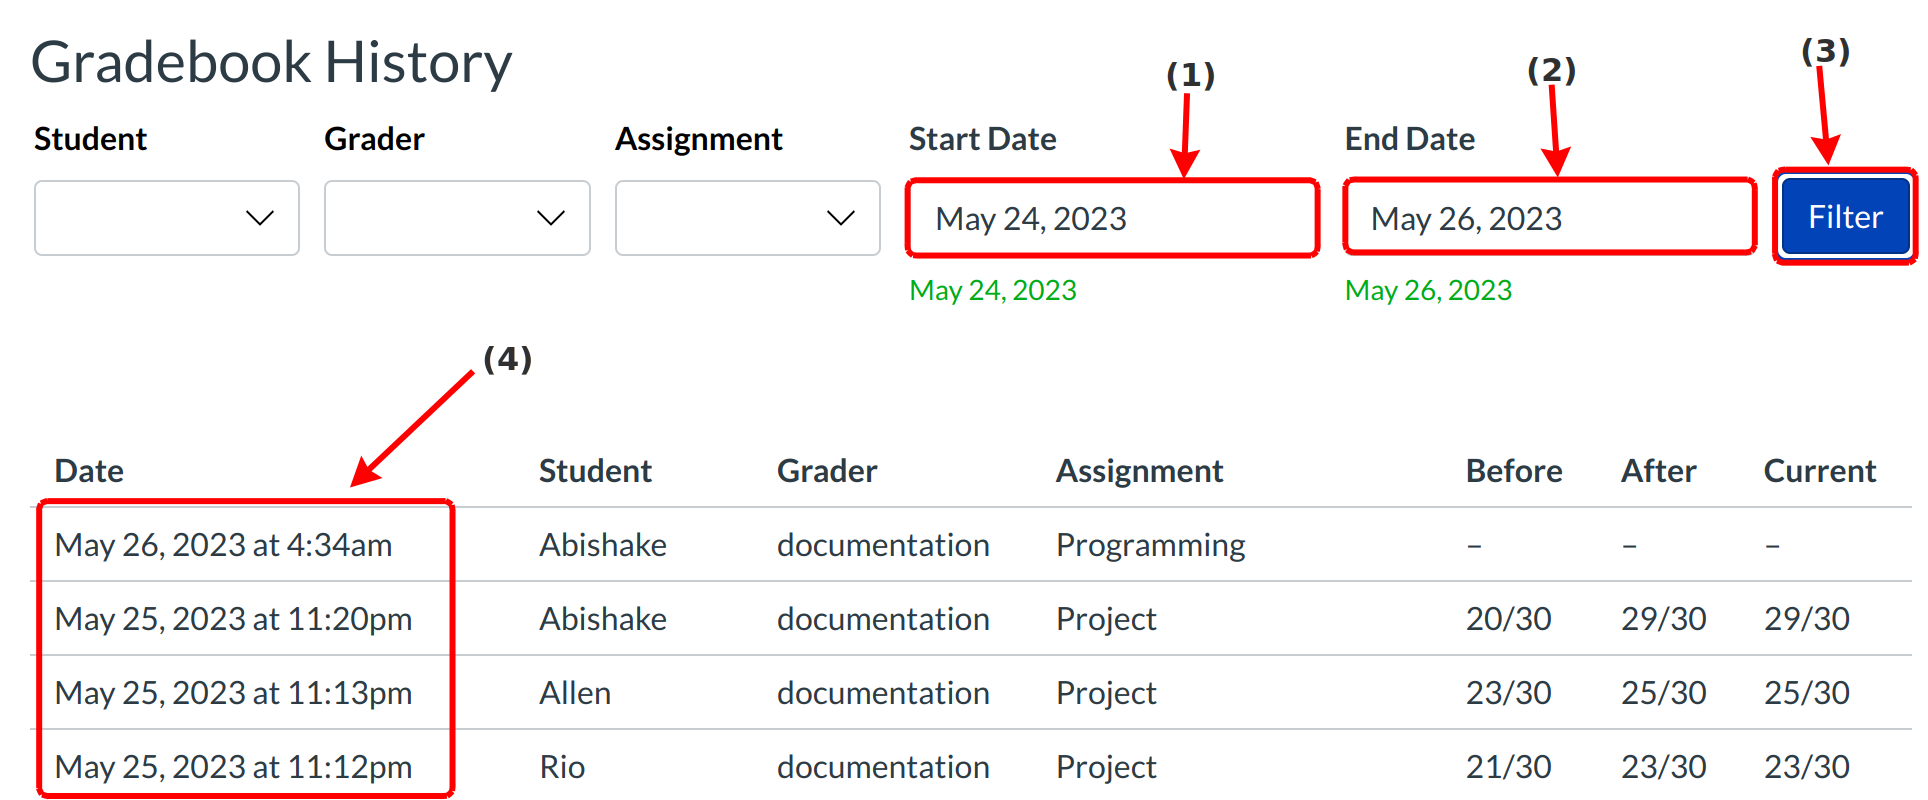Click student name Allen in the table

point(575,693)
